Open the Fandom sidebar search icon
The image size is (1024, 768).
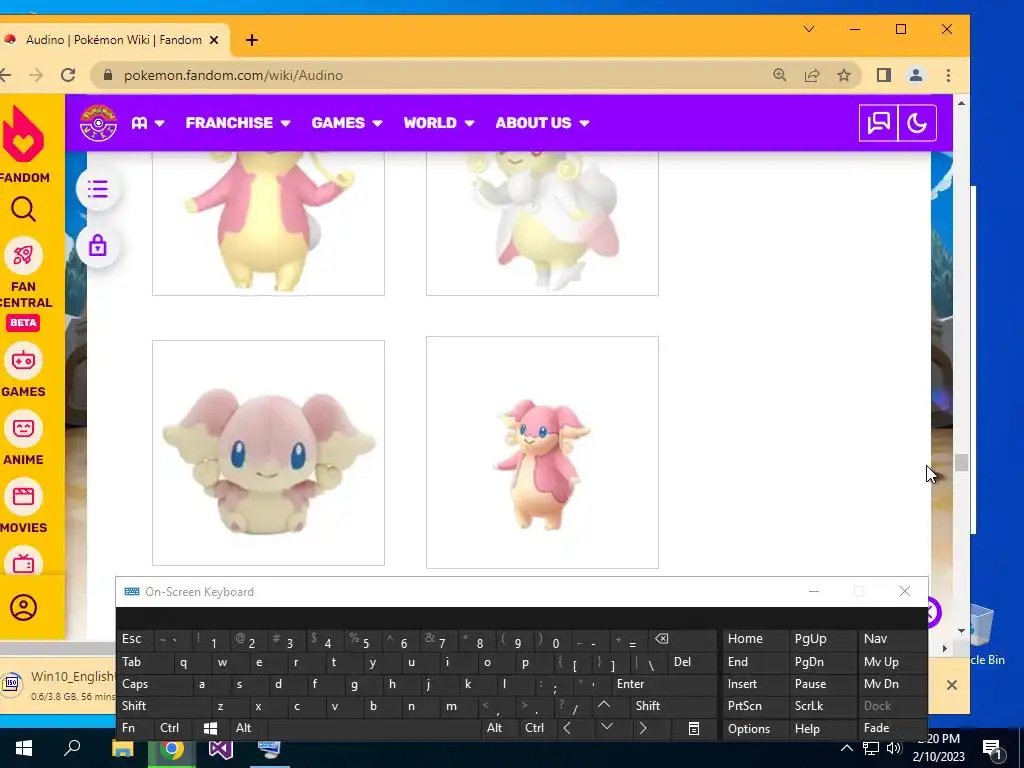pyautogui.click(x=23, y=210)
